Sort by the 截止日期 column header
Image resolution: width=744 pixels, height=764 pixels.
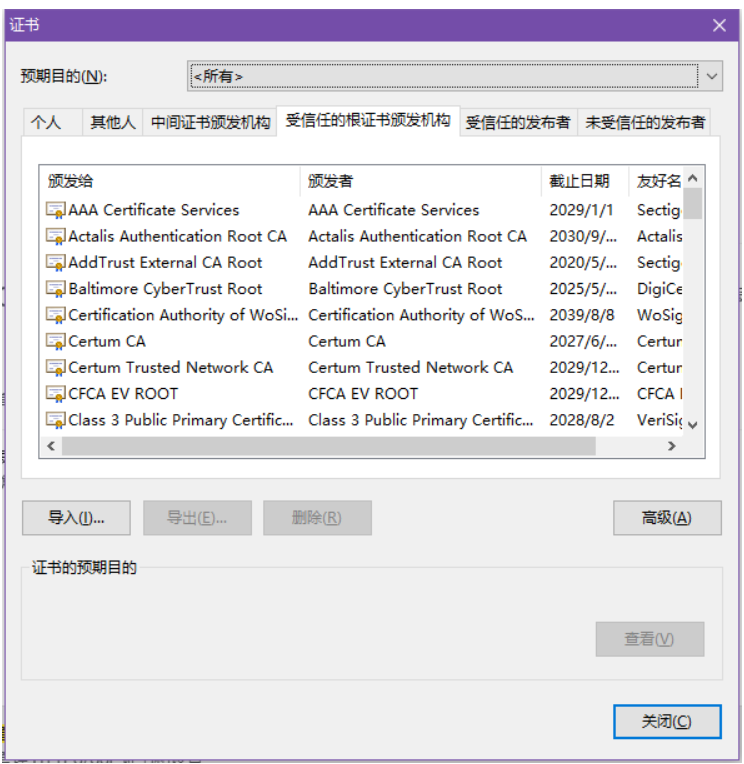[x=585, y=181]
